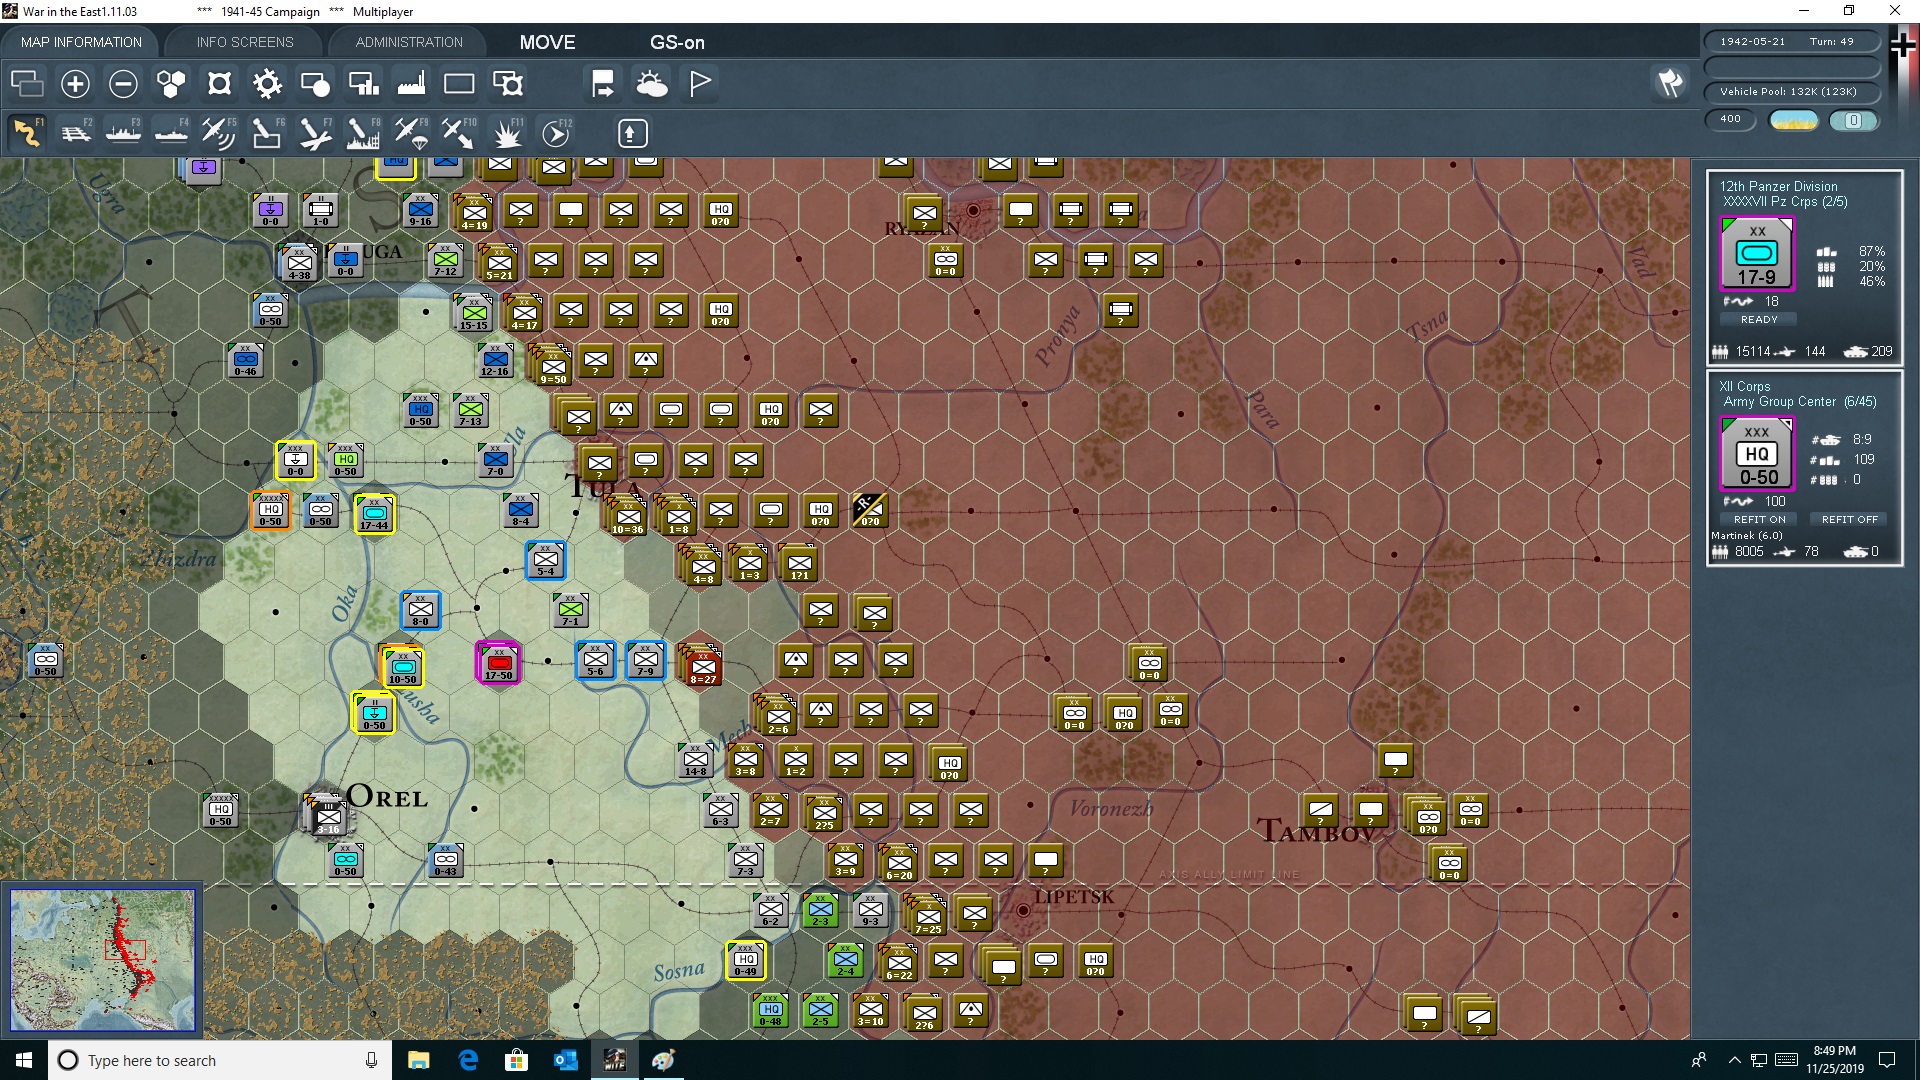The height and width of the screenshot is (1080, 1920).
Task: Click the German cross side flag
Action: (x=1903, y=46)
